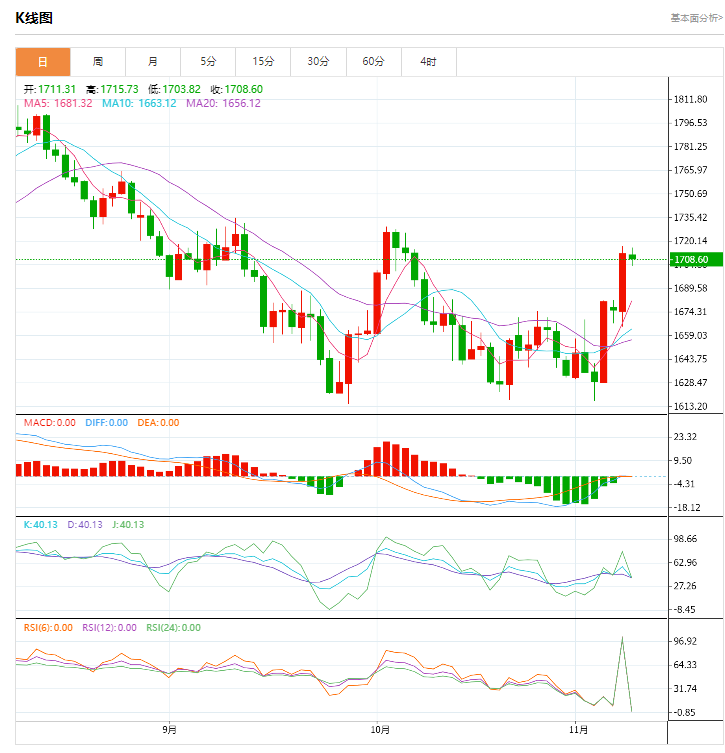Switch to the 月 monthly tab
Screen dimensions: 725x753
pos(153,62)
